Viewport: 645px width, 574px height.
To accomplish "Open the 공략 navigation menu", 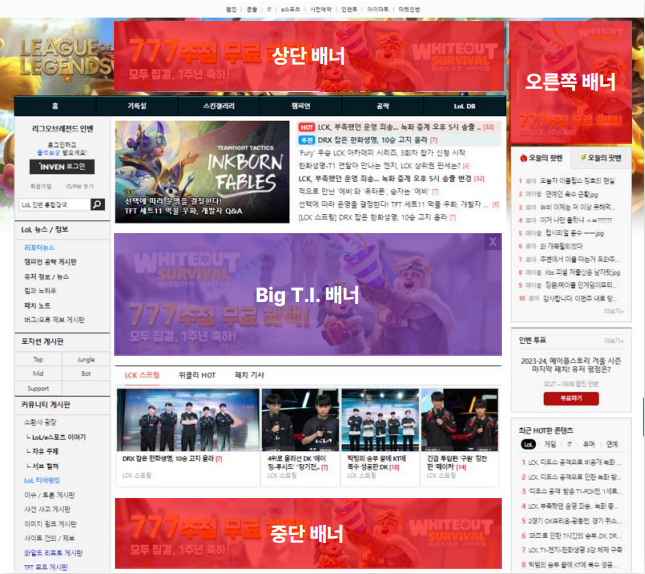I will (383, 106).
